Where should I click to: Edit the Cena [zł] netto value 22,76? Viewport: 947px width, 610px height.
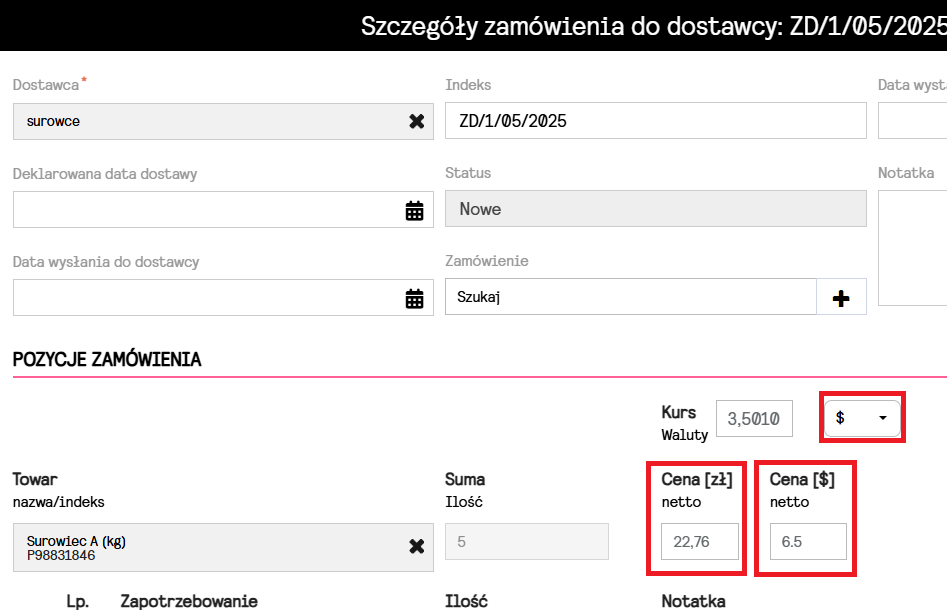pyautogui.click(x=699, y=542)
